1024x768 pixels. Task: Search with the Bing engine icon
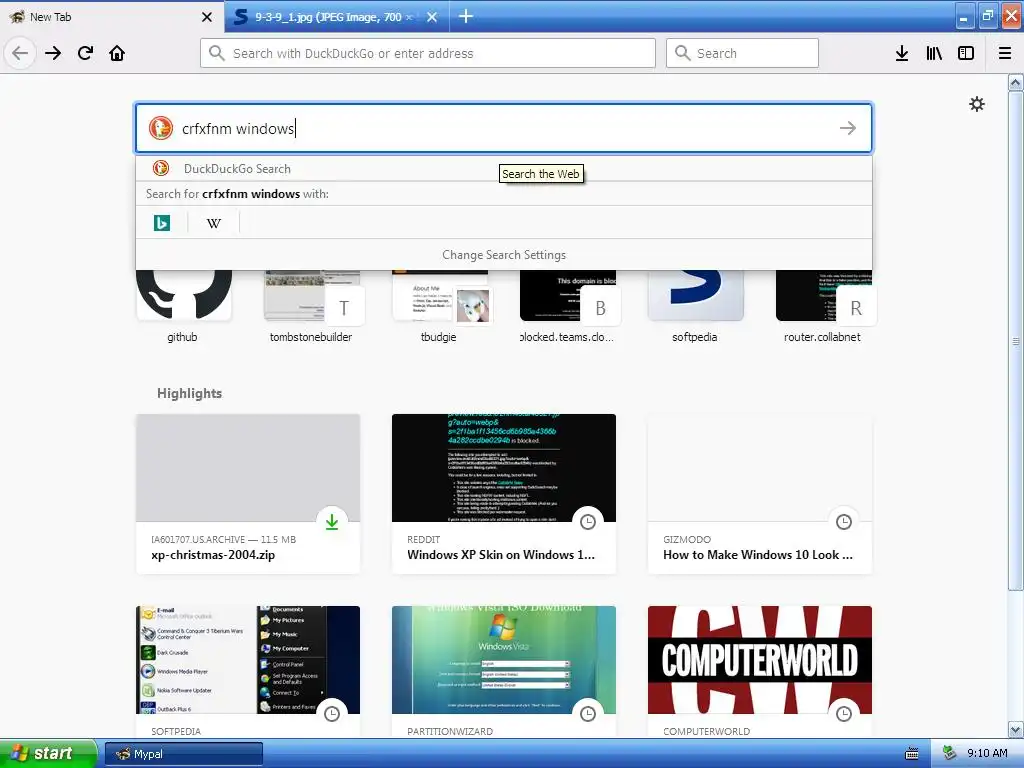click(161, 223)
